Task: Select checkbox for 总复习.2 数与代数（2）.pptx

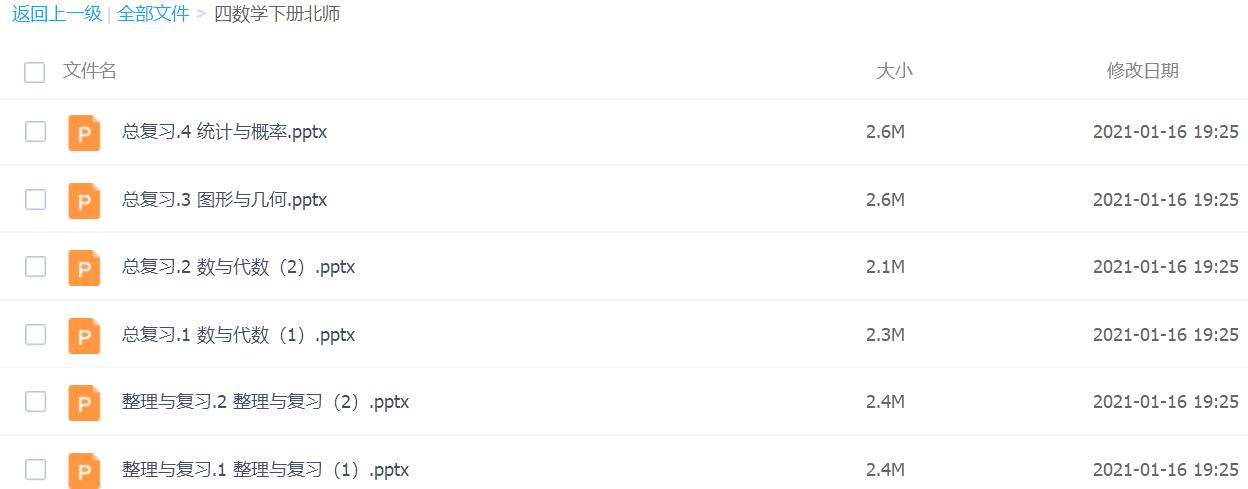Action: [35, 267]
